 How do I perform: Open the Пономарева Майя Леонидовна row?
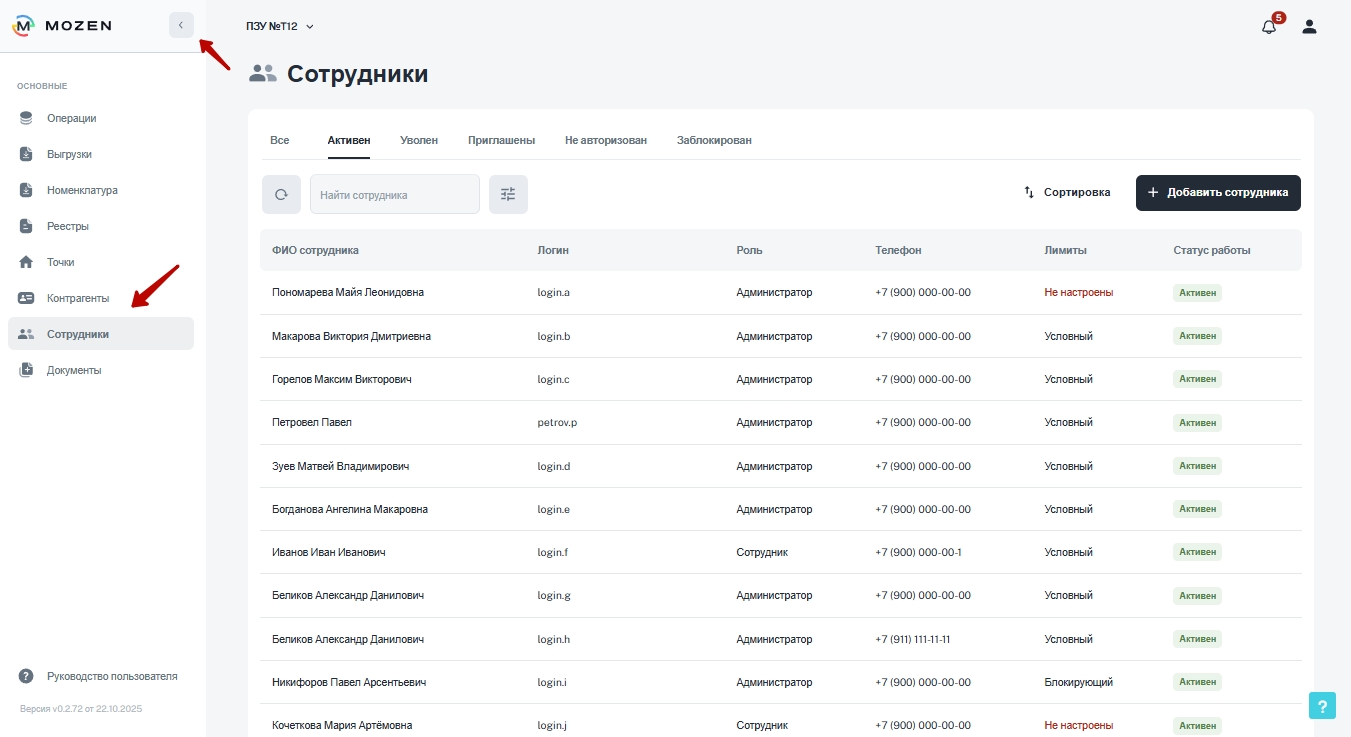tap(348, 292)
